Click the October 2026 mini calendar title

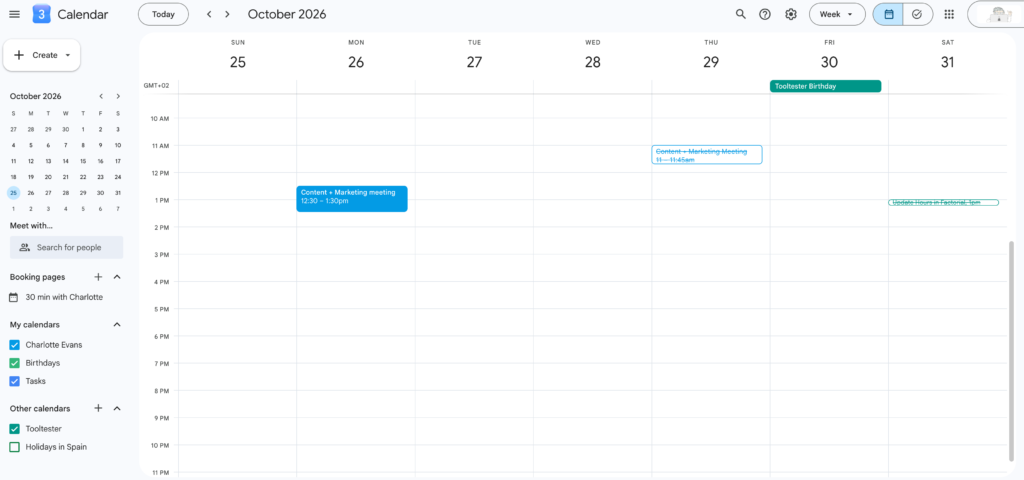click(x=35, y=96)
